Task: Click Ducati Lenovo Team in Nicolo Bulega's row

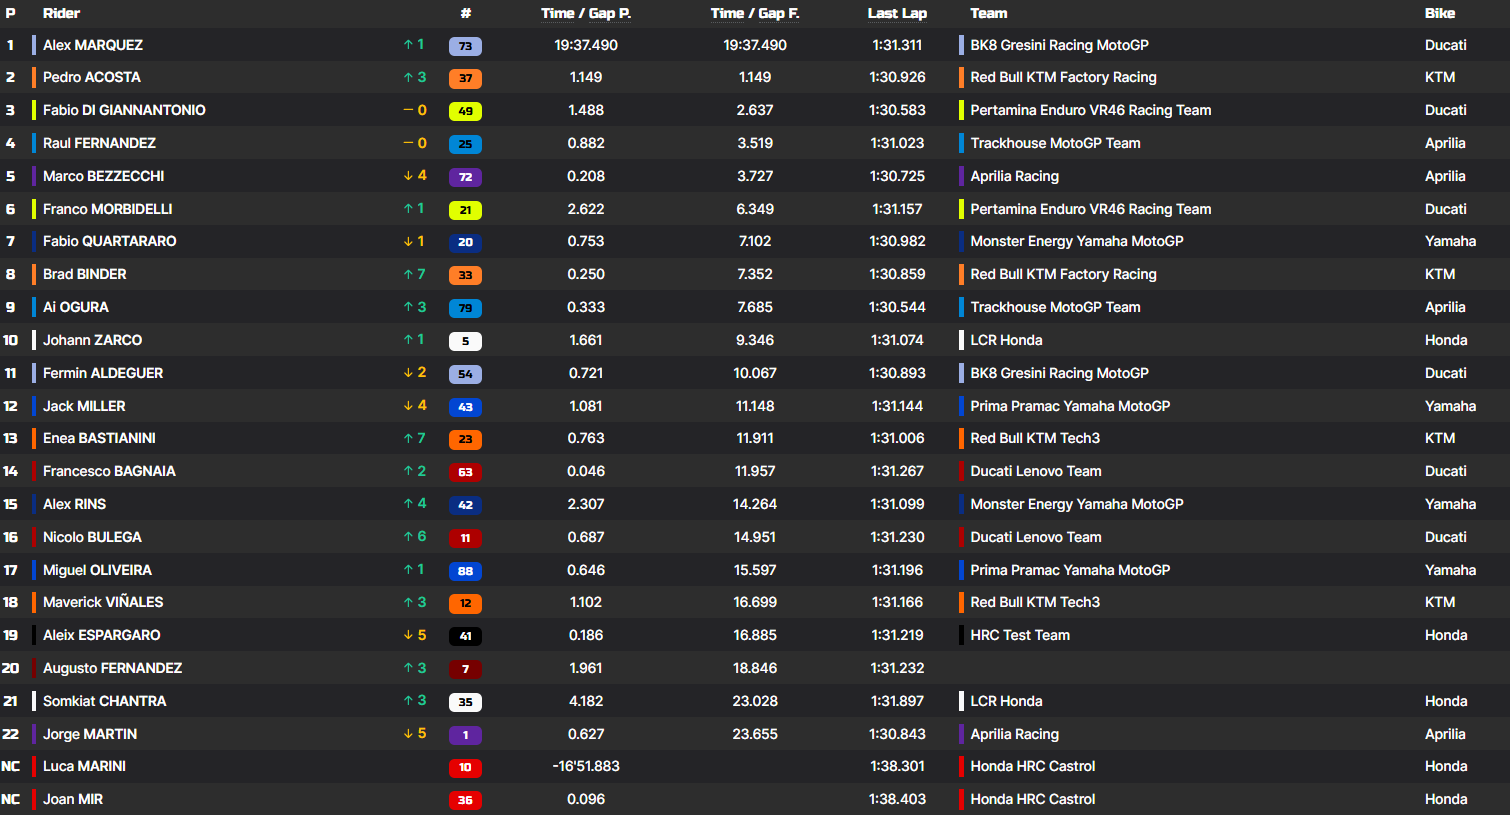Action: 1035,537
